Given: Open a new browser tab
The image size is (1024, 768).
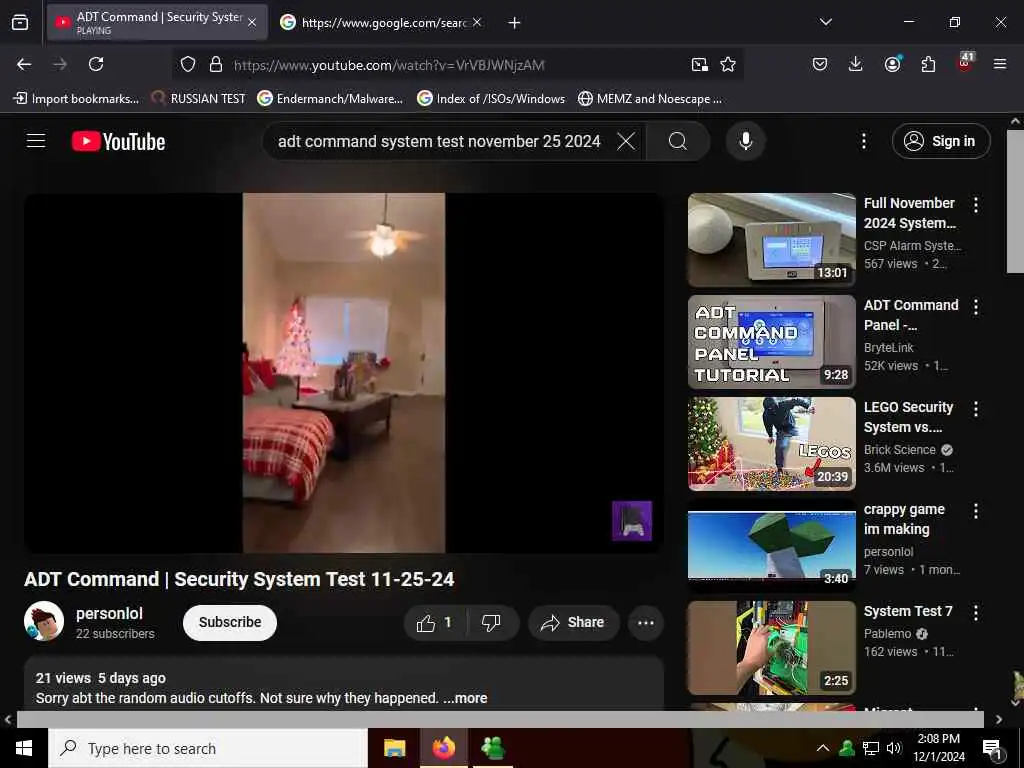Looking at the screenshot, I should point(515,23).
